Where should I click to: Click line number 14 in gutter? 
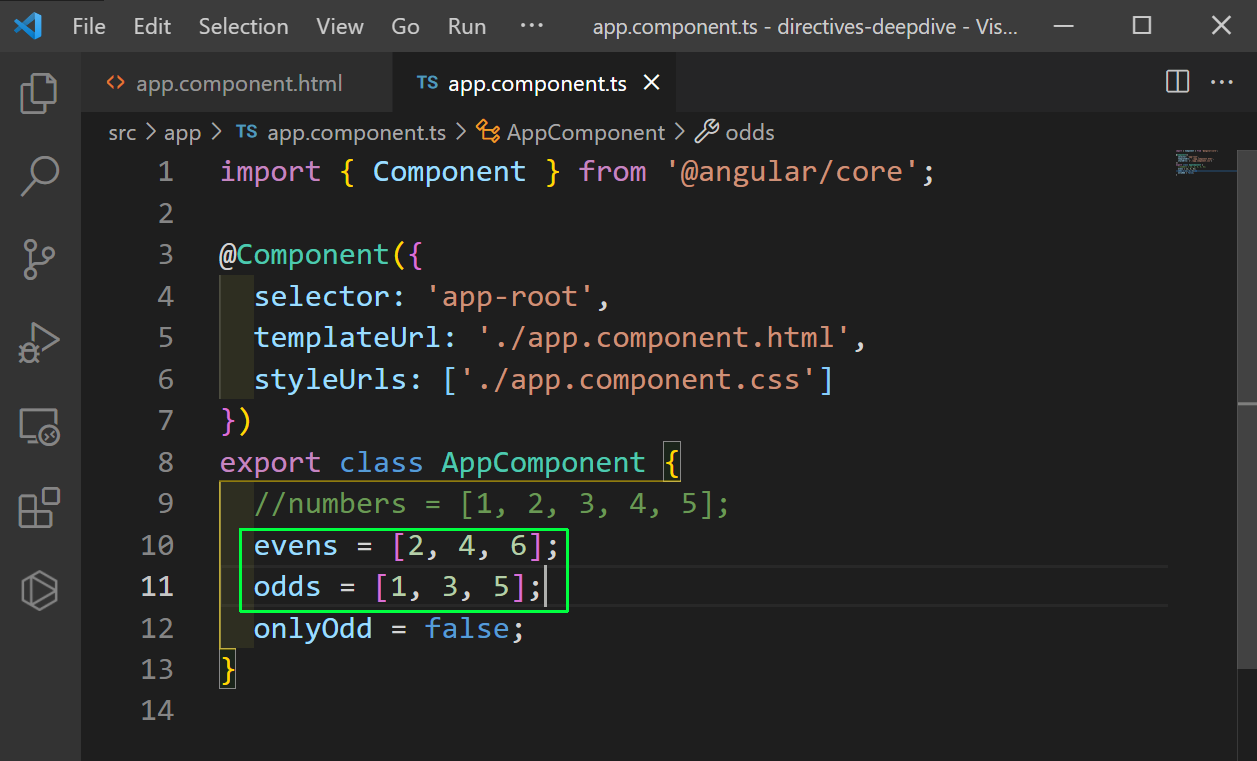[x=157, y=710]
